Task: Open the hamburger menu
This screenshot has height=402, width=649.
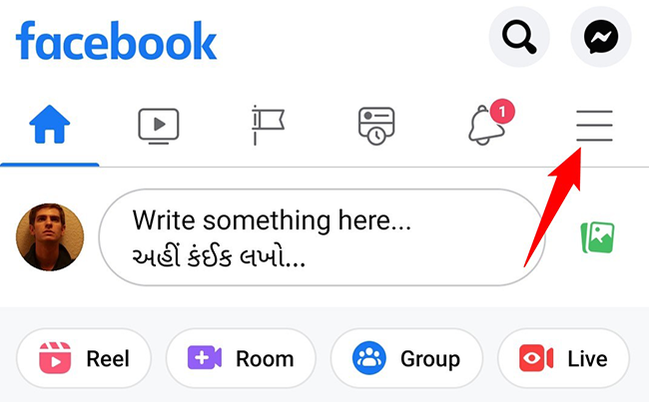Action: pyautogui.click(x=594, y=125)
